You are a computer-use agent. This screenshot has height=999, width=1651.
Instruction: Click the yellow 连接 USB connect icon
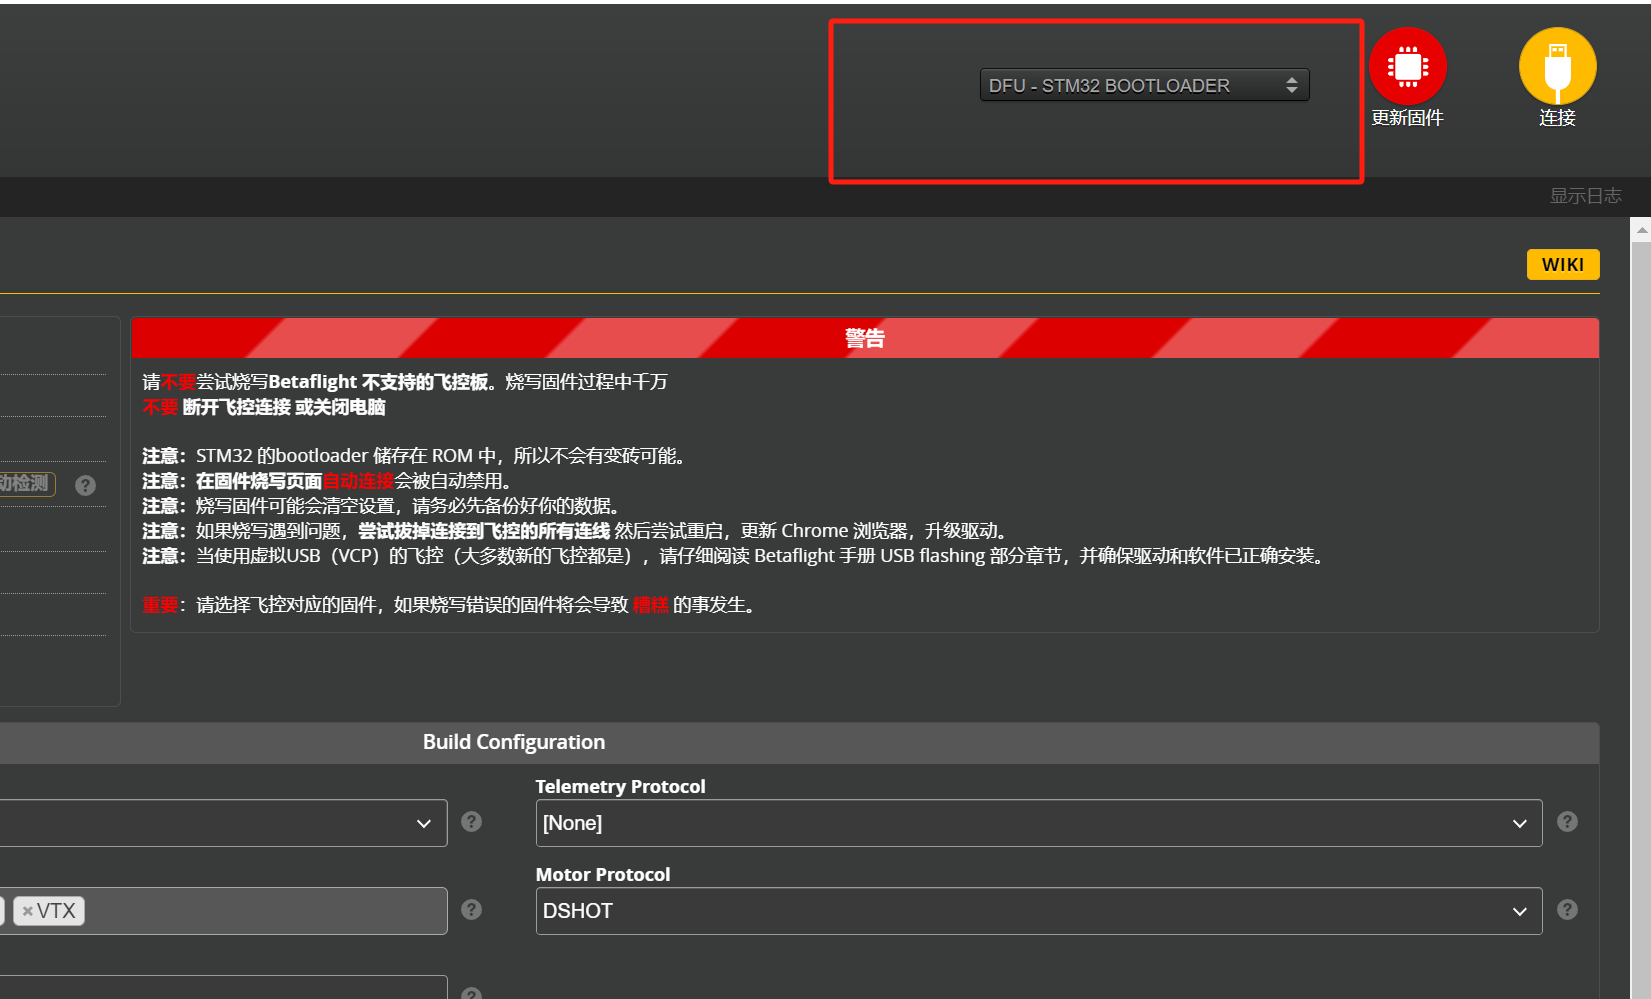click(x=1557, y=66)
